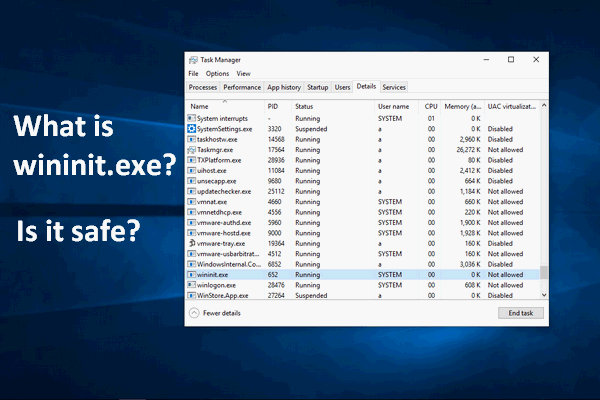Click the Task Manager title bar icon
The width and height of the screenshot is (600, 400).
[193, 60]
